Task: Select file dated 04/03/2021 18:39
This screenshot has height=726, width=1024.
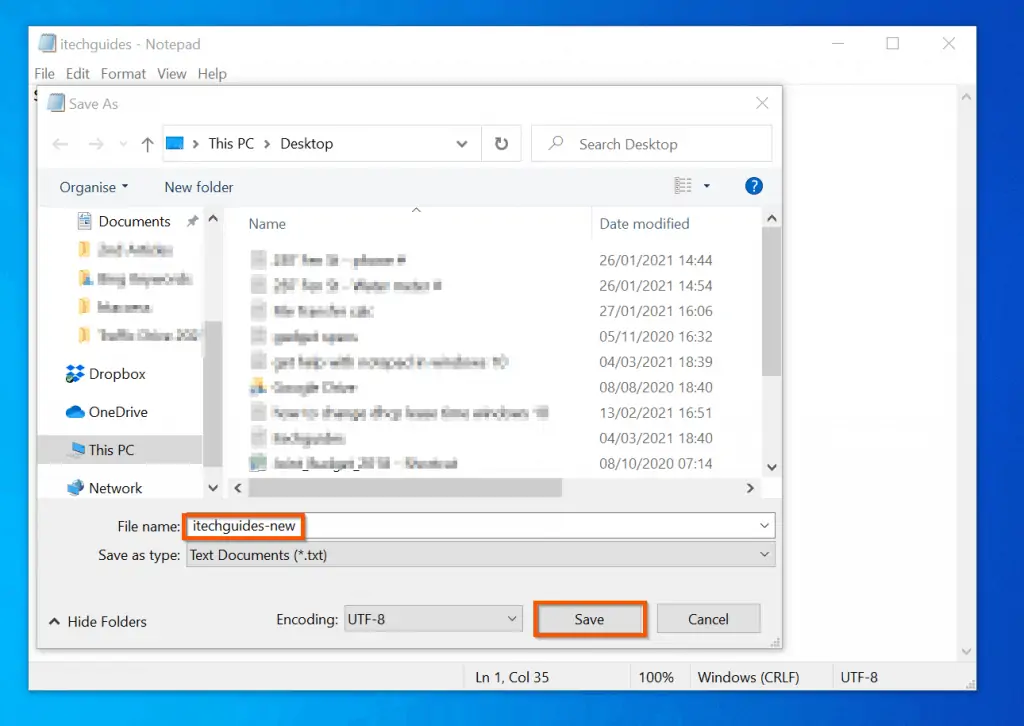Action: coord(483,362)
